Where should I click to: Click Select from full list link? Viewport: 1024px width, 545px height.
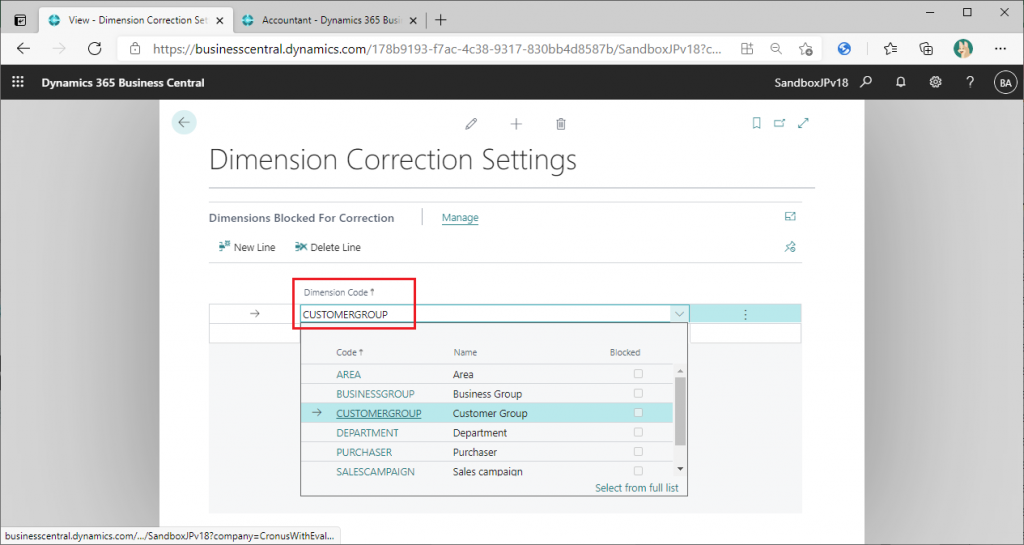click(x=636, y=488)
